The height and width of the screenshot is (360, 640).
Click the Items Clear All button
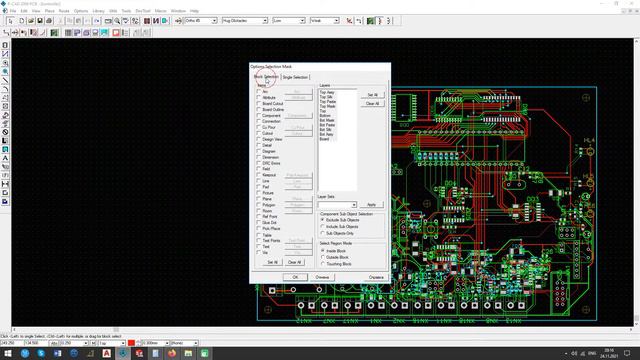point(294,262)
